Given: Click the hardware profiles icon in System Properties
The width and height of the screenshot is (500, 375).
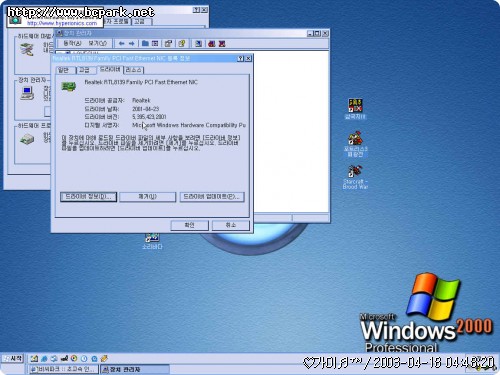Looking at the screenshot, I should tap(27, 139).
